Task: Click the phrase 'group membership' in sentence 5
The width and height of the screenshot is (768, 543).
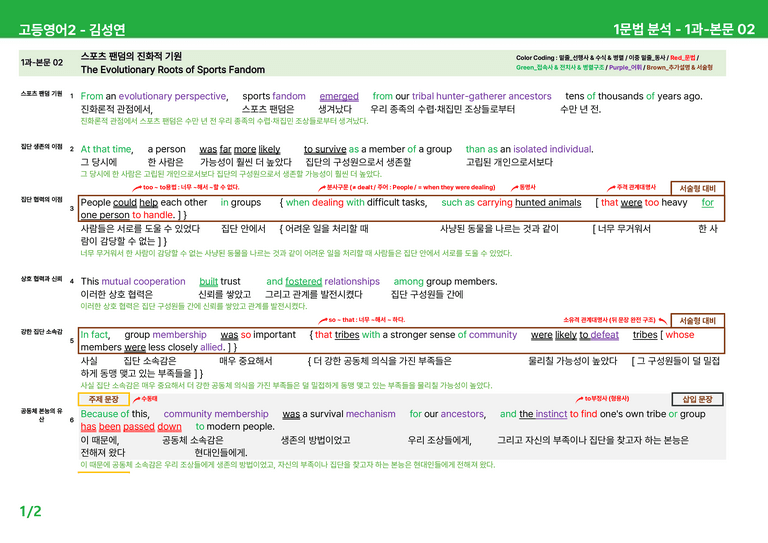Action: coord(165,335)
